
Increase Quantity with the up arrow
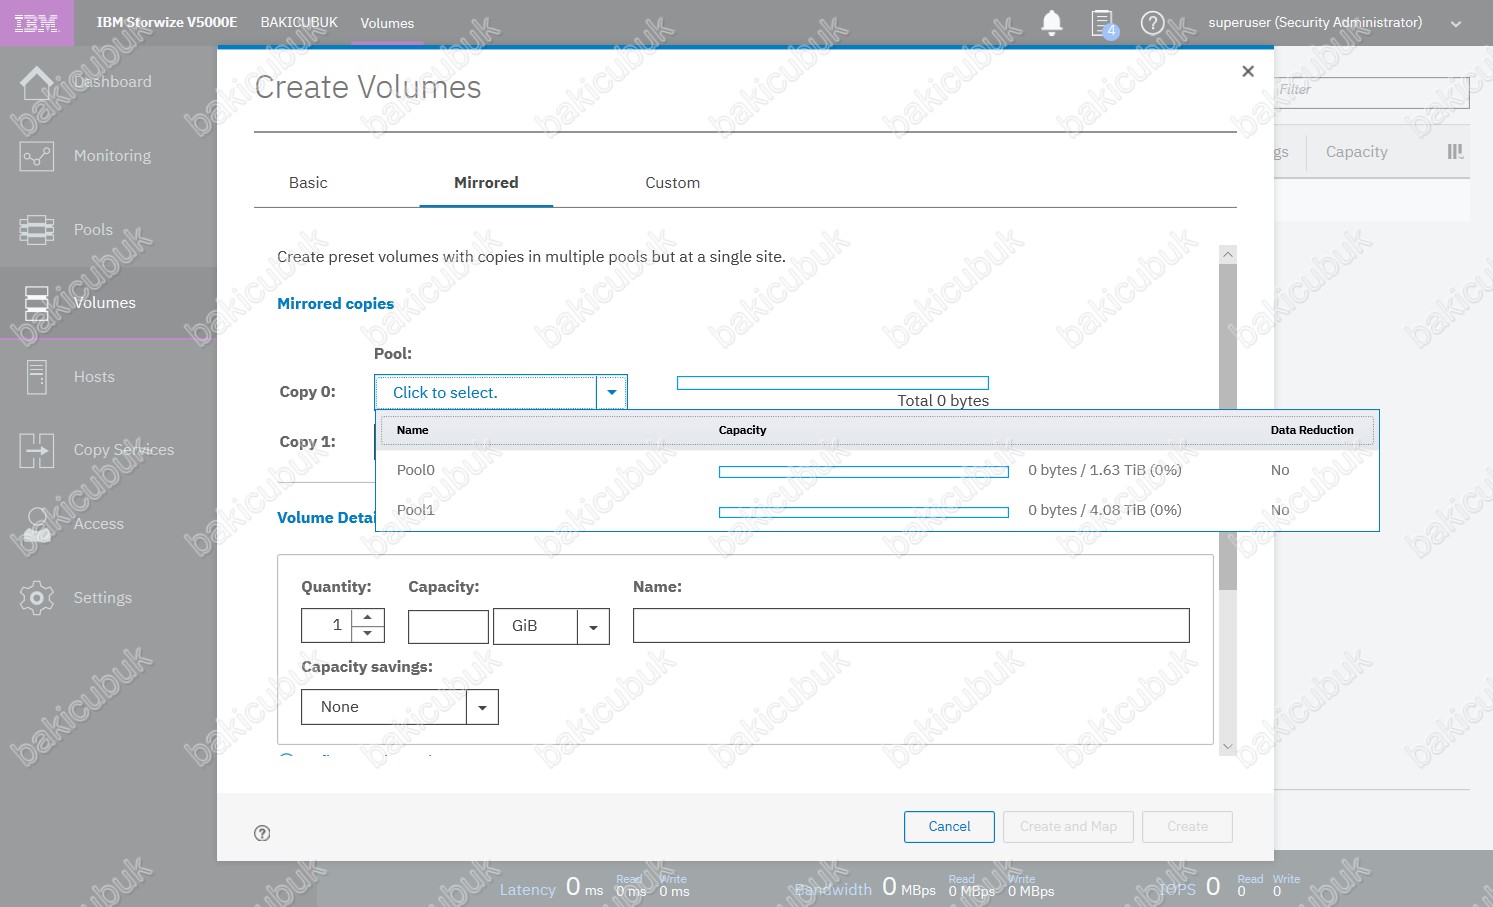(368, 618)
